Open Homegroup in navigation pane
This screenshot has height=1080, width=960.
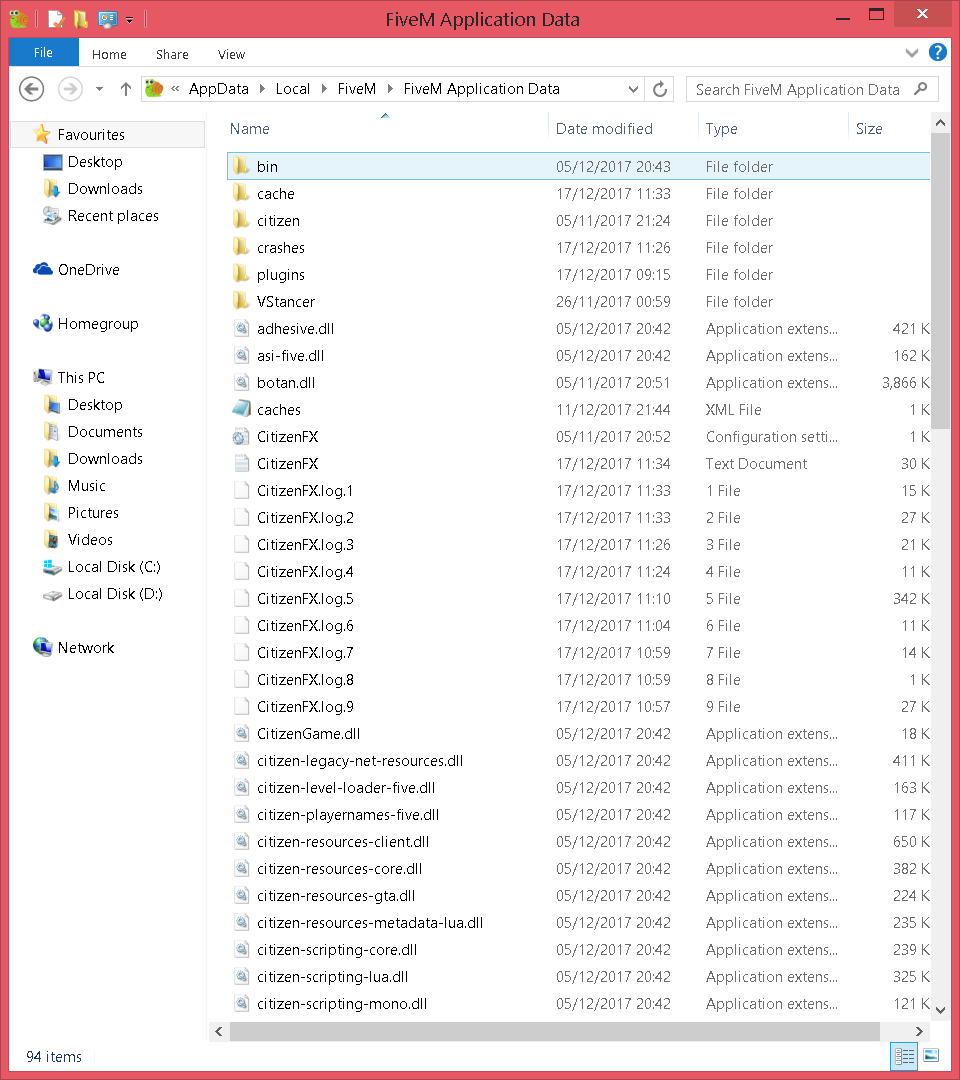point(86,324)
